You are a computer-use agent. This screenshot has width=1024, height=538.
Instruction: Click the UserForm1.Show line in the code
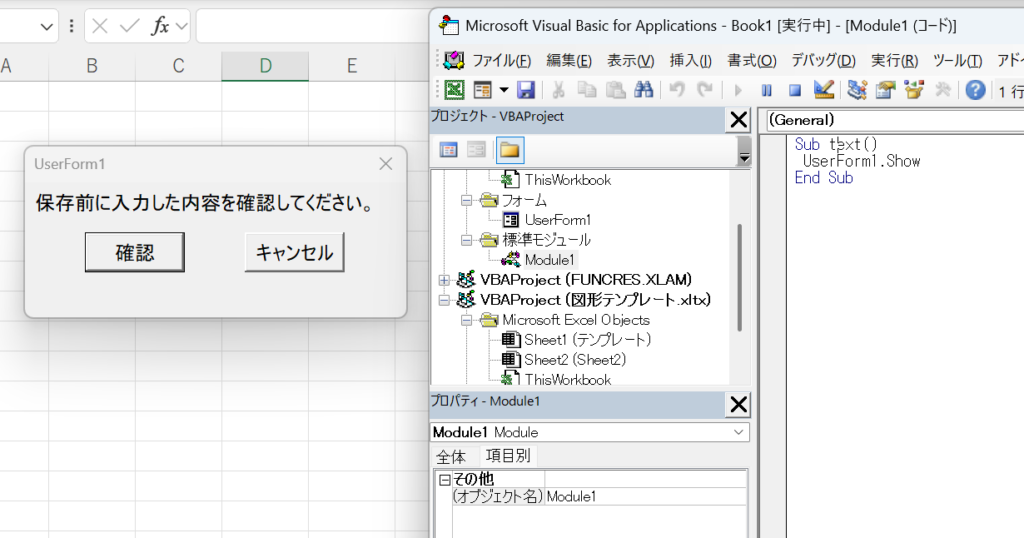pos(861,161)
